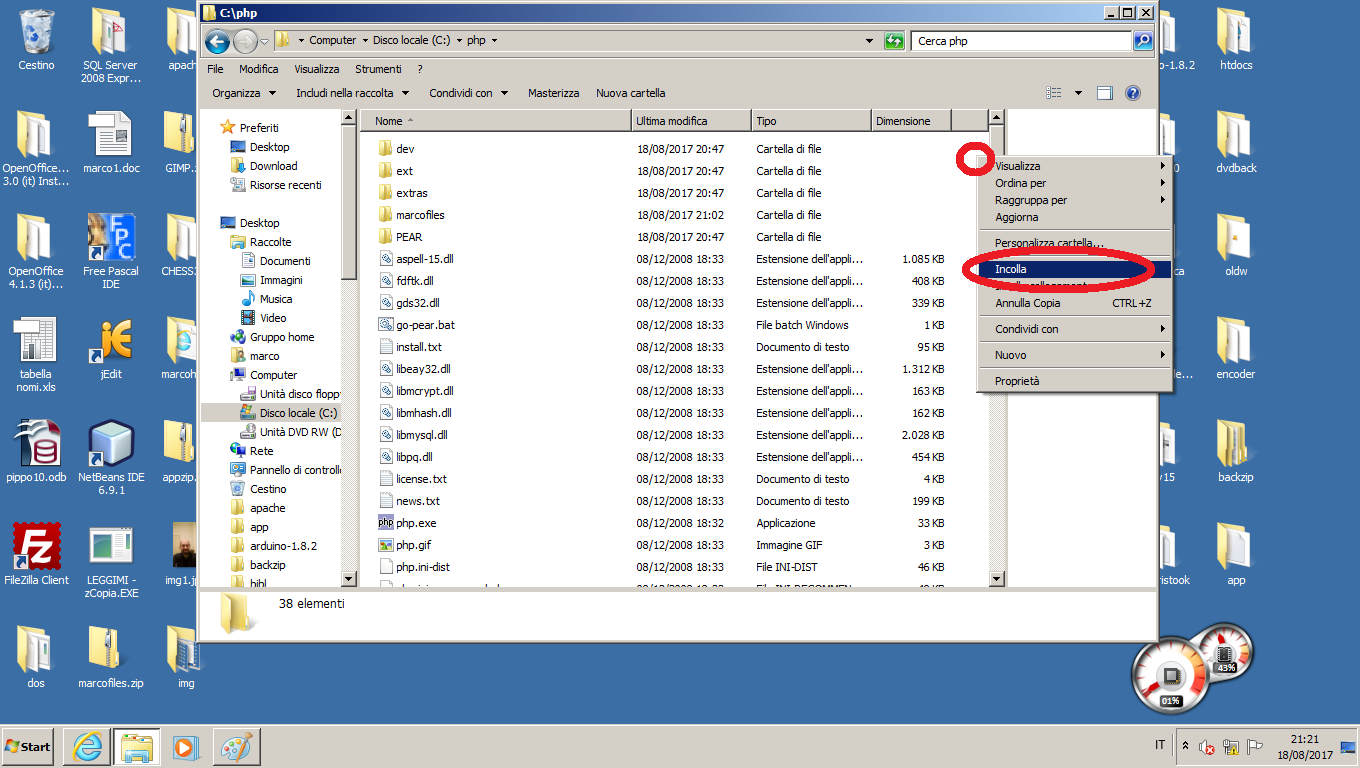Click the Nuova cartella button
The image size is (1360, 768).
(630, 93)
